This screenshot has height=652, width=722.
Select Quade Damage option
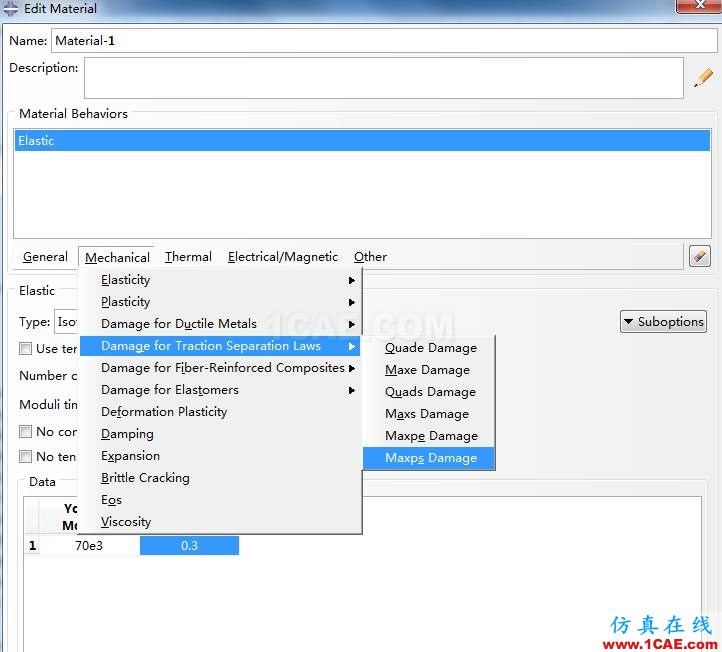pos(429,348)
